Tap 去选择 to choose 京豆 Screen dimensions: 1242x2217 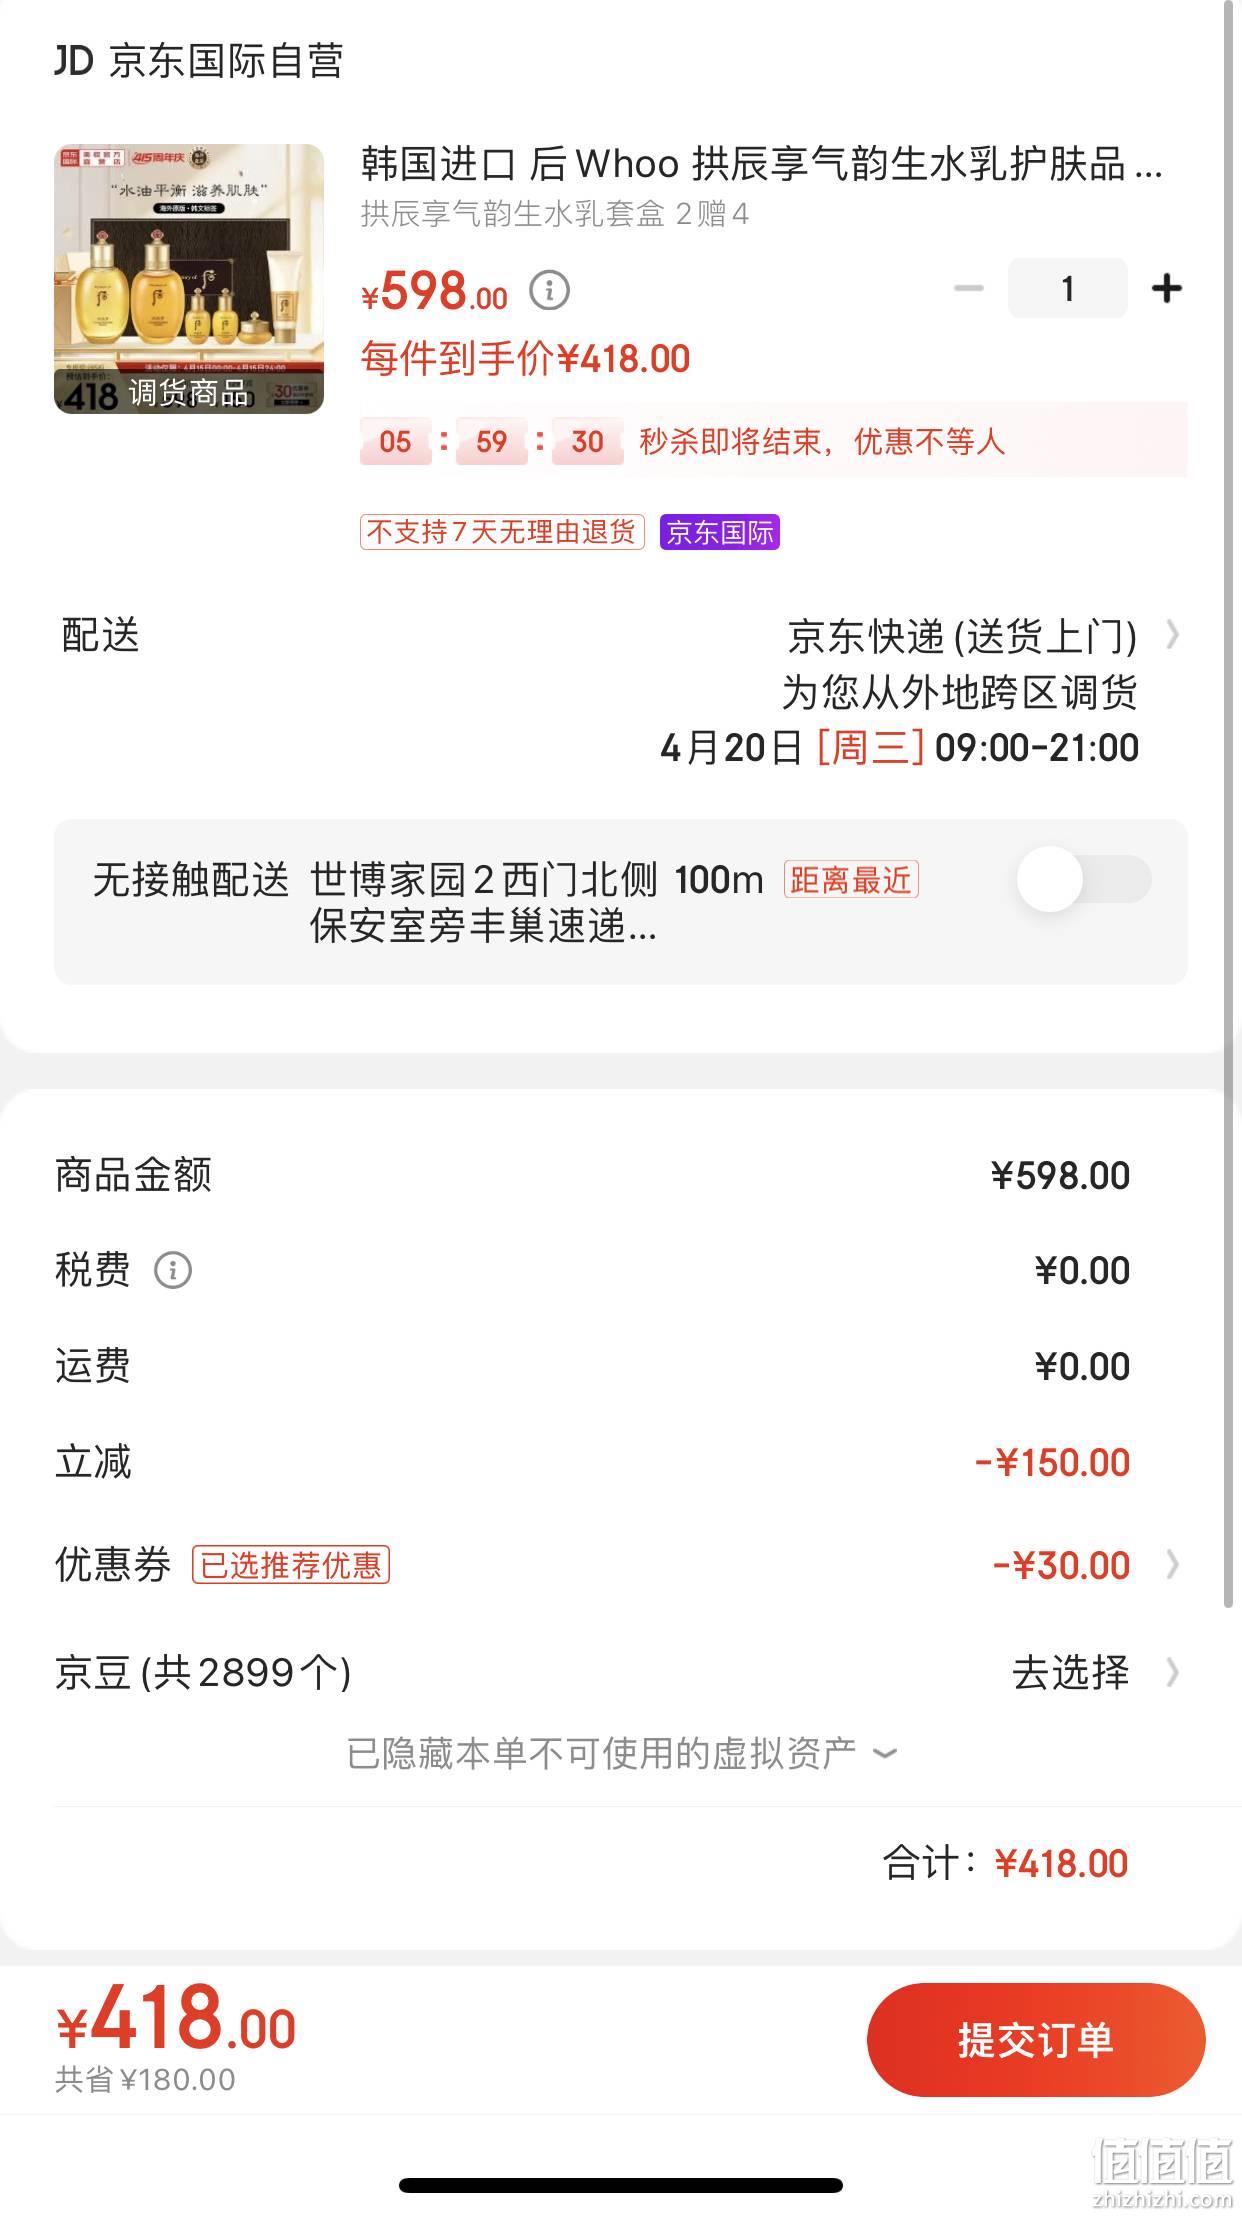tap(1070, 1672)
